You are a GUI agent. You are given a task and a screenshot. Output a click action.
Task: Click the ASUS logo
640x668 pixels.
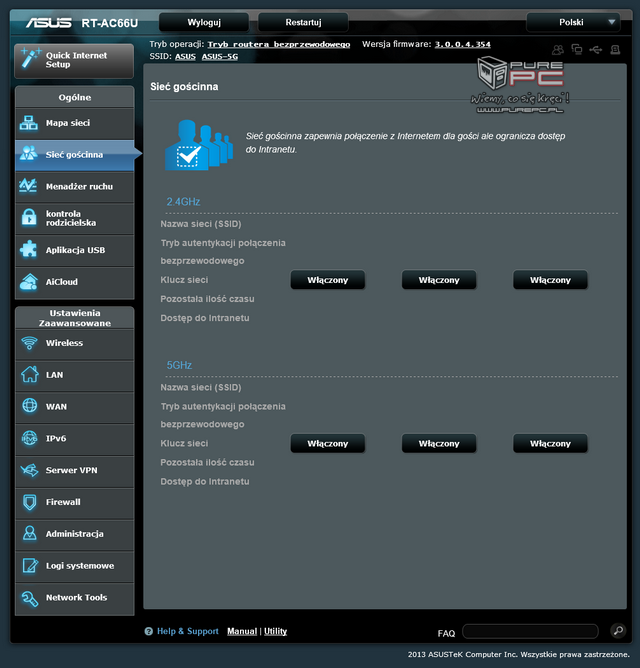[49, 23]
